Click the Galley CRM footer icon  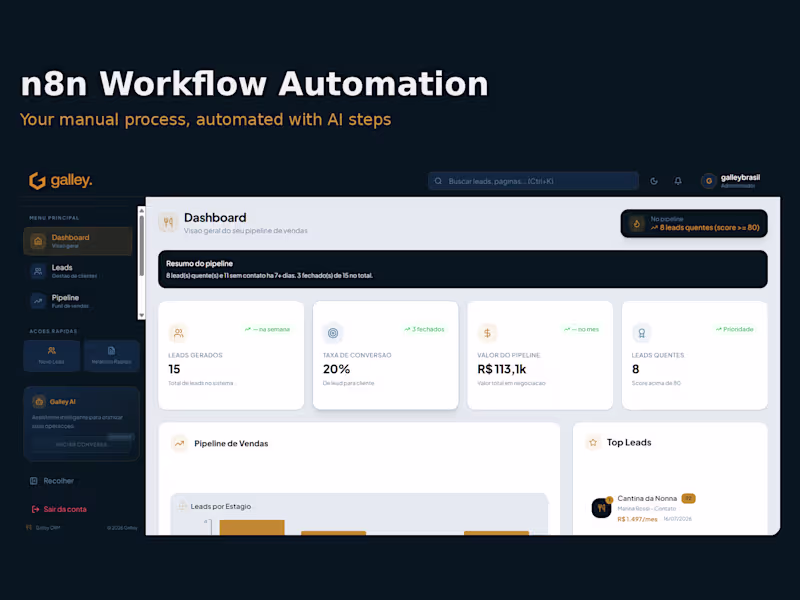[x=29, y=528]
